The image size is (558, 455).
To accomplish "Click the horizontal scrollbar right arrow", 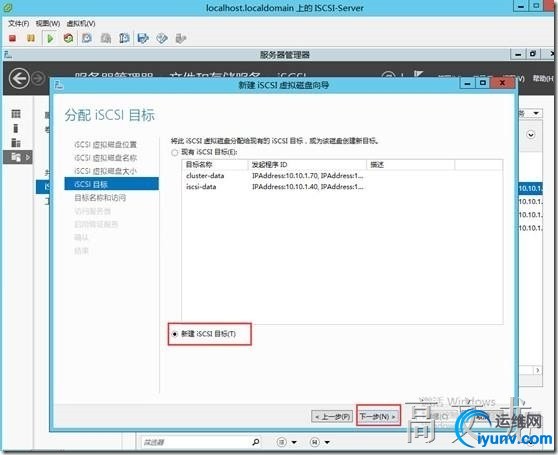I will click(537, 370).
